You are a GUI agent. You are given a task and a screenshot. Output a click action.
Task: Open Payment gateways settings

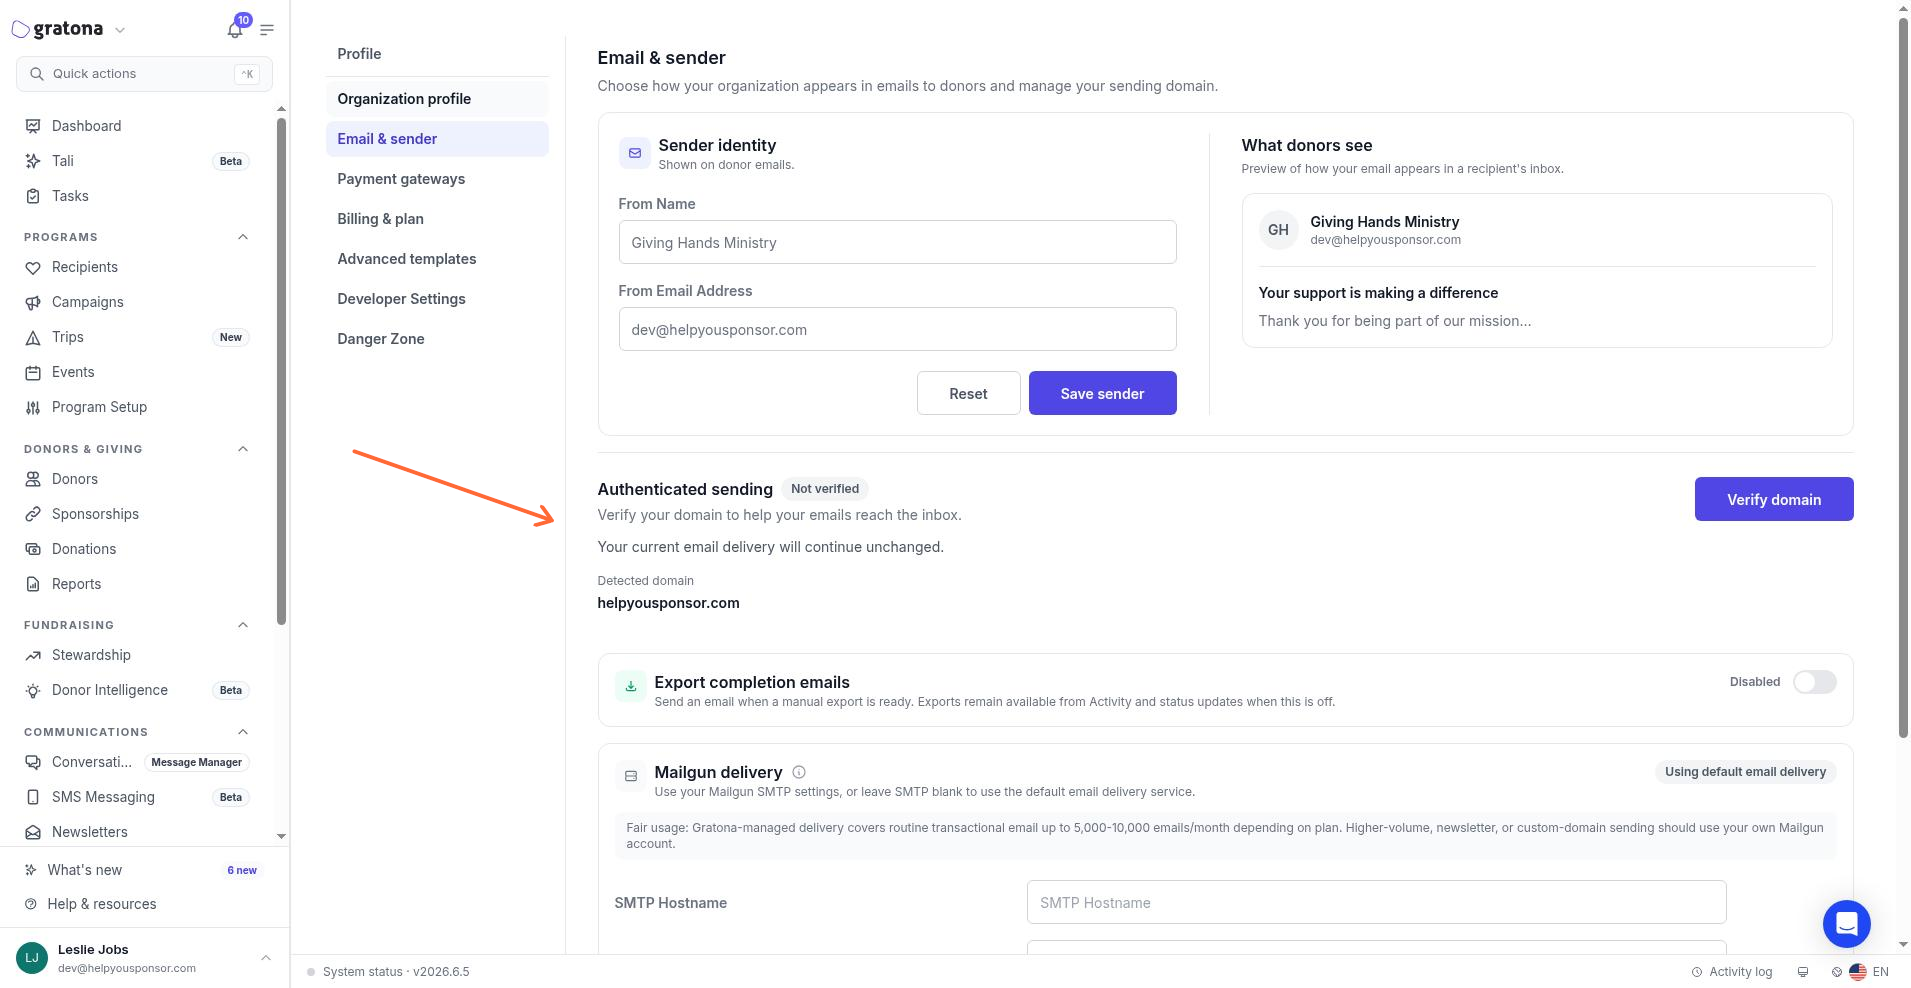437,179
